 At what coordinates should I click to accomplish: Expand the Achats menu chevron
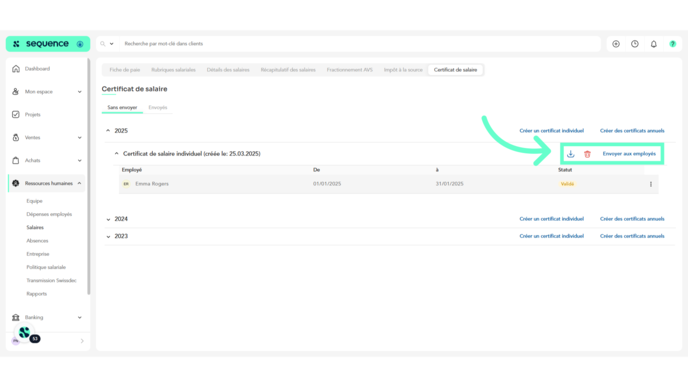[79, 160]
